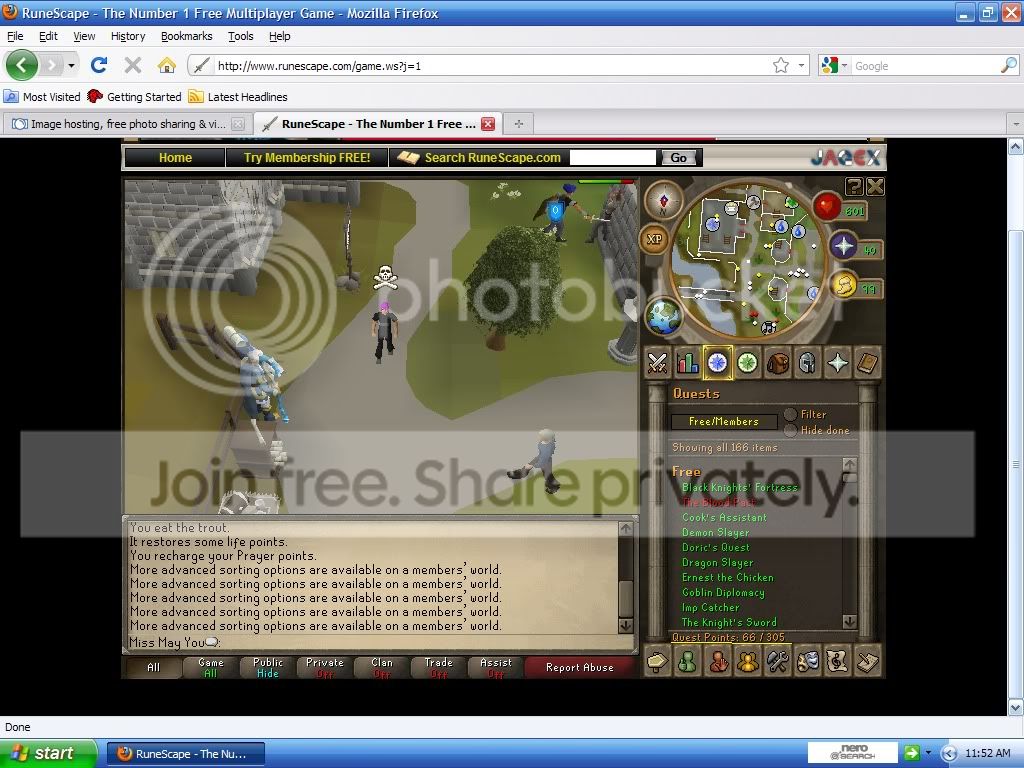The image size is (1024, 768).
Task: Switch to the Image hosting browser tab
Action: click(120, 123)
